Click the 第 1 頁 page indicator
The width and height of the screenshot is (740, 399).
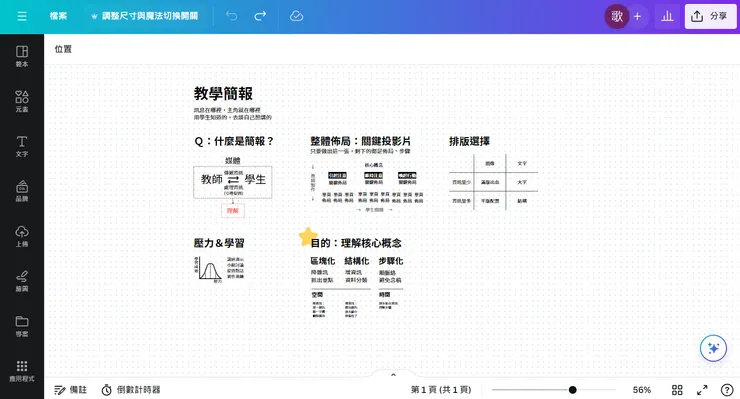(441, 390)
